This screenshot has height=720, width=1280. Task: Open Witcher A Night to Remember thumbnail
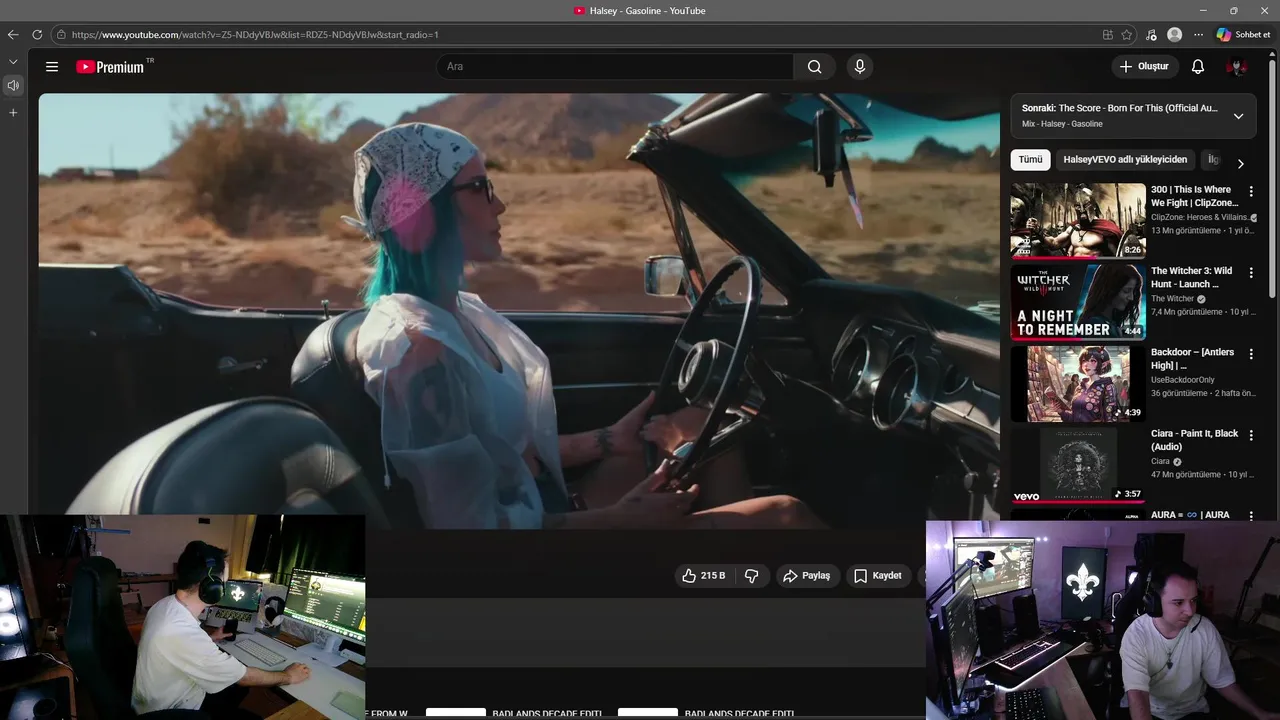pyautogui.click(x=1078, y=302)
